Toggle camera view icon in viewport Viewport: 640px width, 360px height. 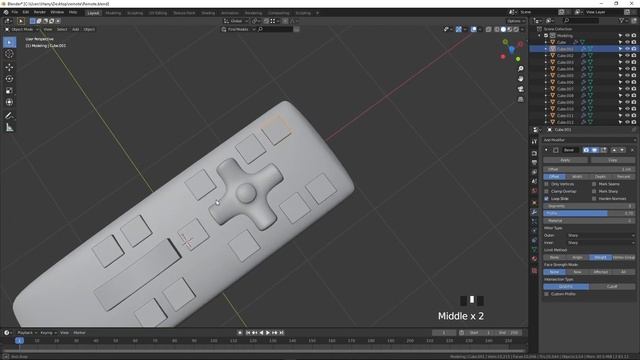click(x=520, y=89)
